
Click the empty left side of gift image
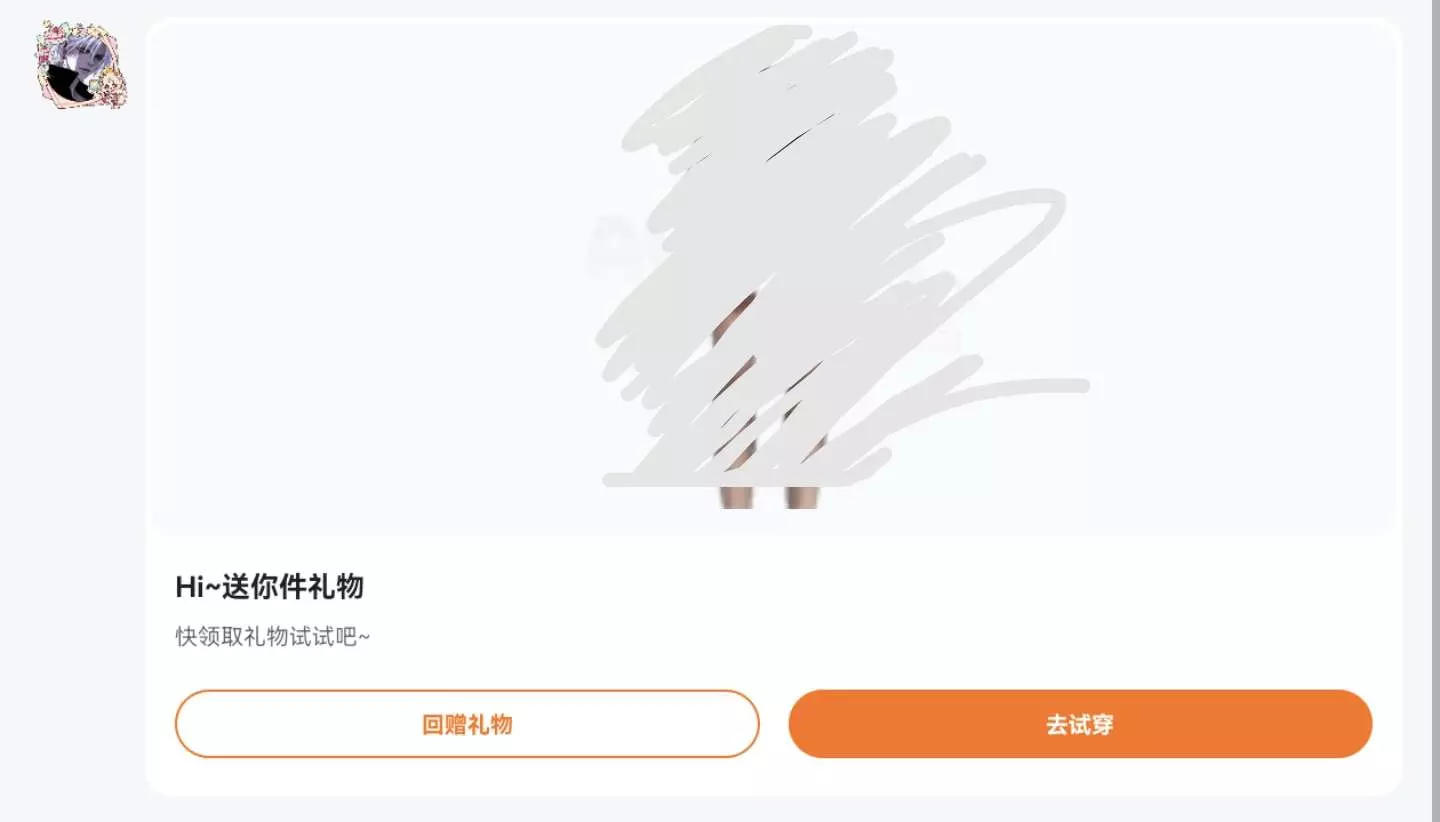click(370, 277)
